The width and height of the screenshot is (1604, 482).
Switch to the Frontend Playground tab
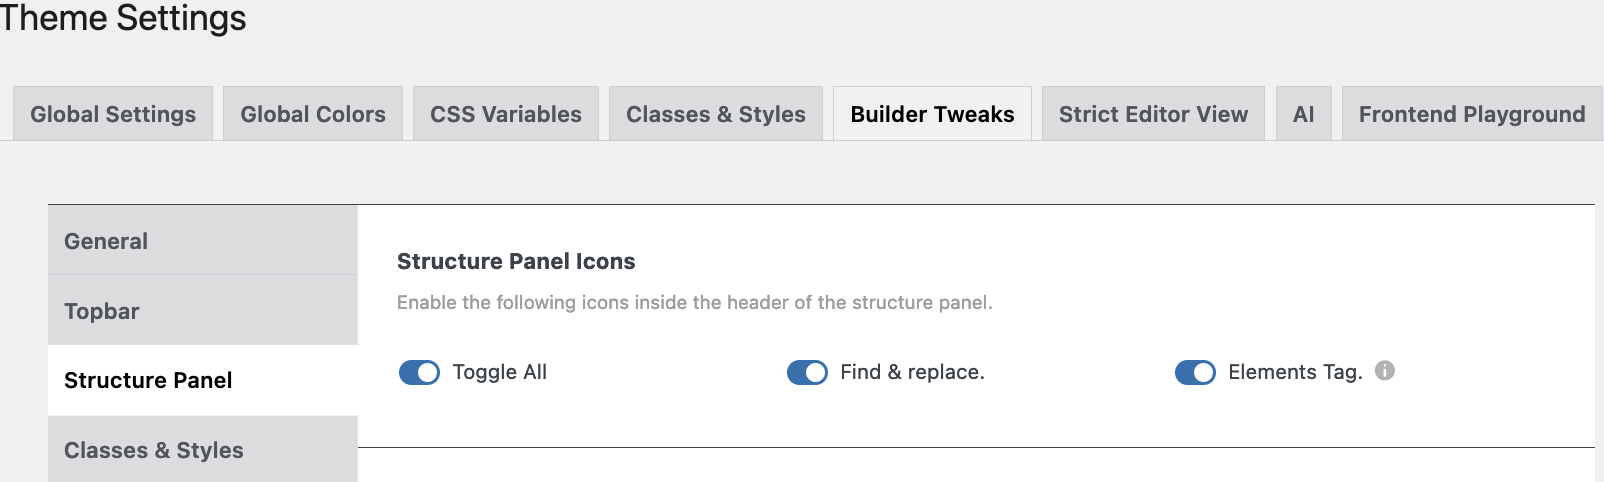point(1472,113)
